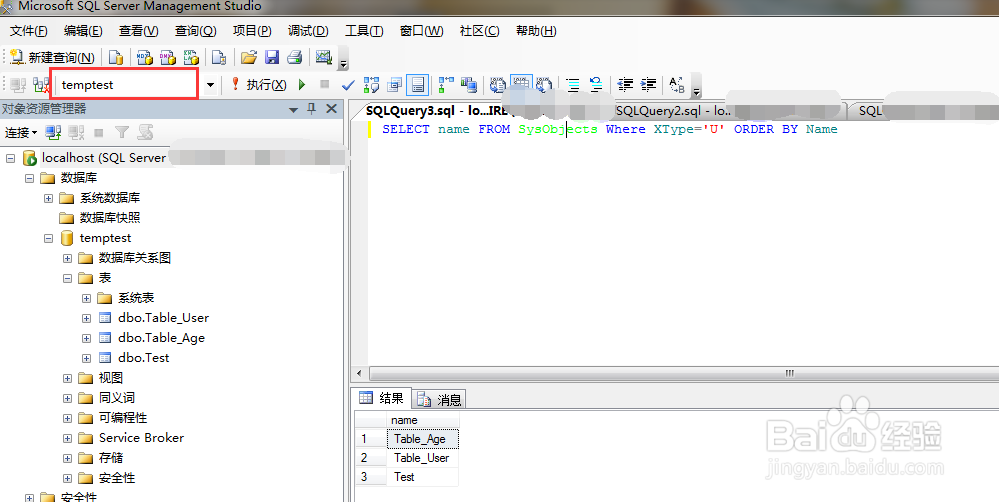
Task: Switch to the 结果 results tab
Action: [x=382, y=398]
